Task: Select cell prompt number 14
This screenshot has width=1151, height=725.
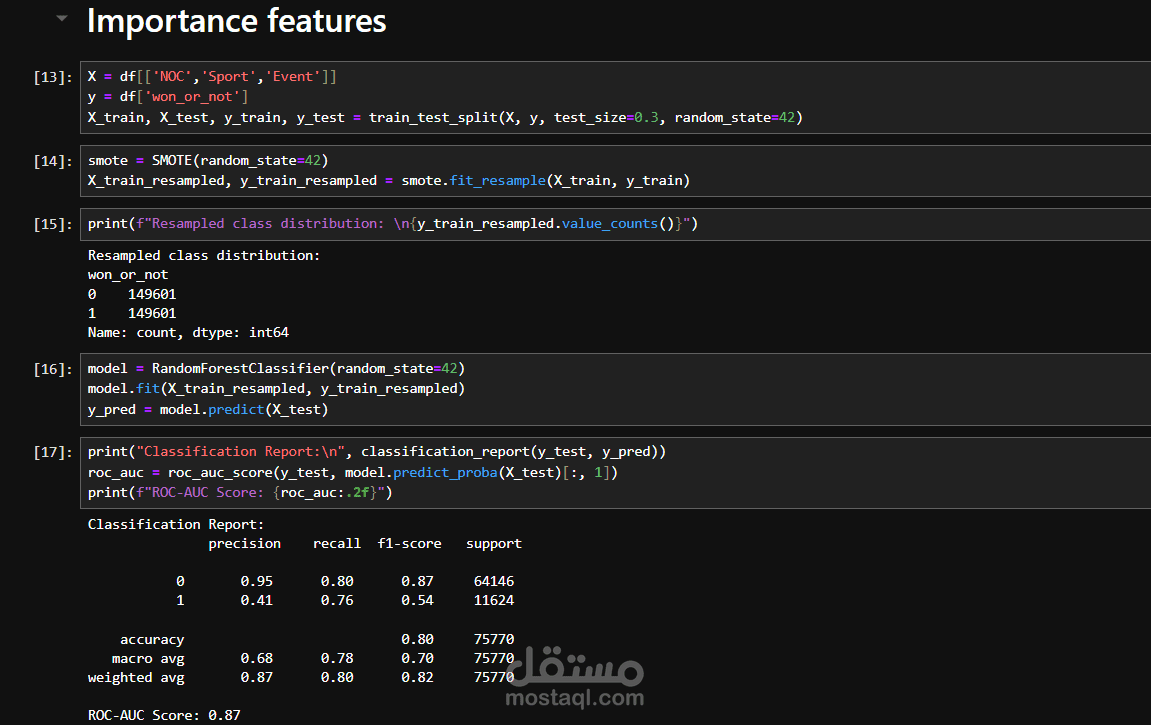Action: click(52, 161)
